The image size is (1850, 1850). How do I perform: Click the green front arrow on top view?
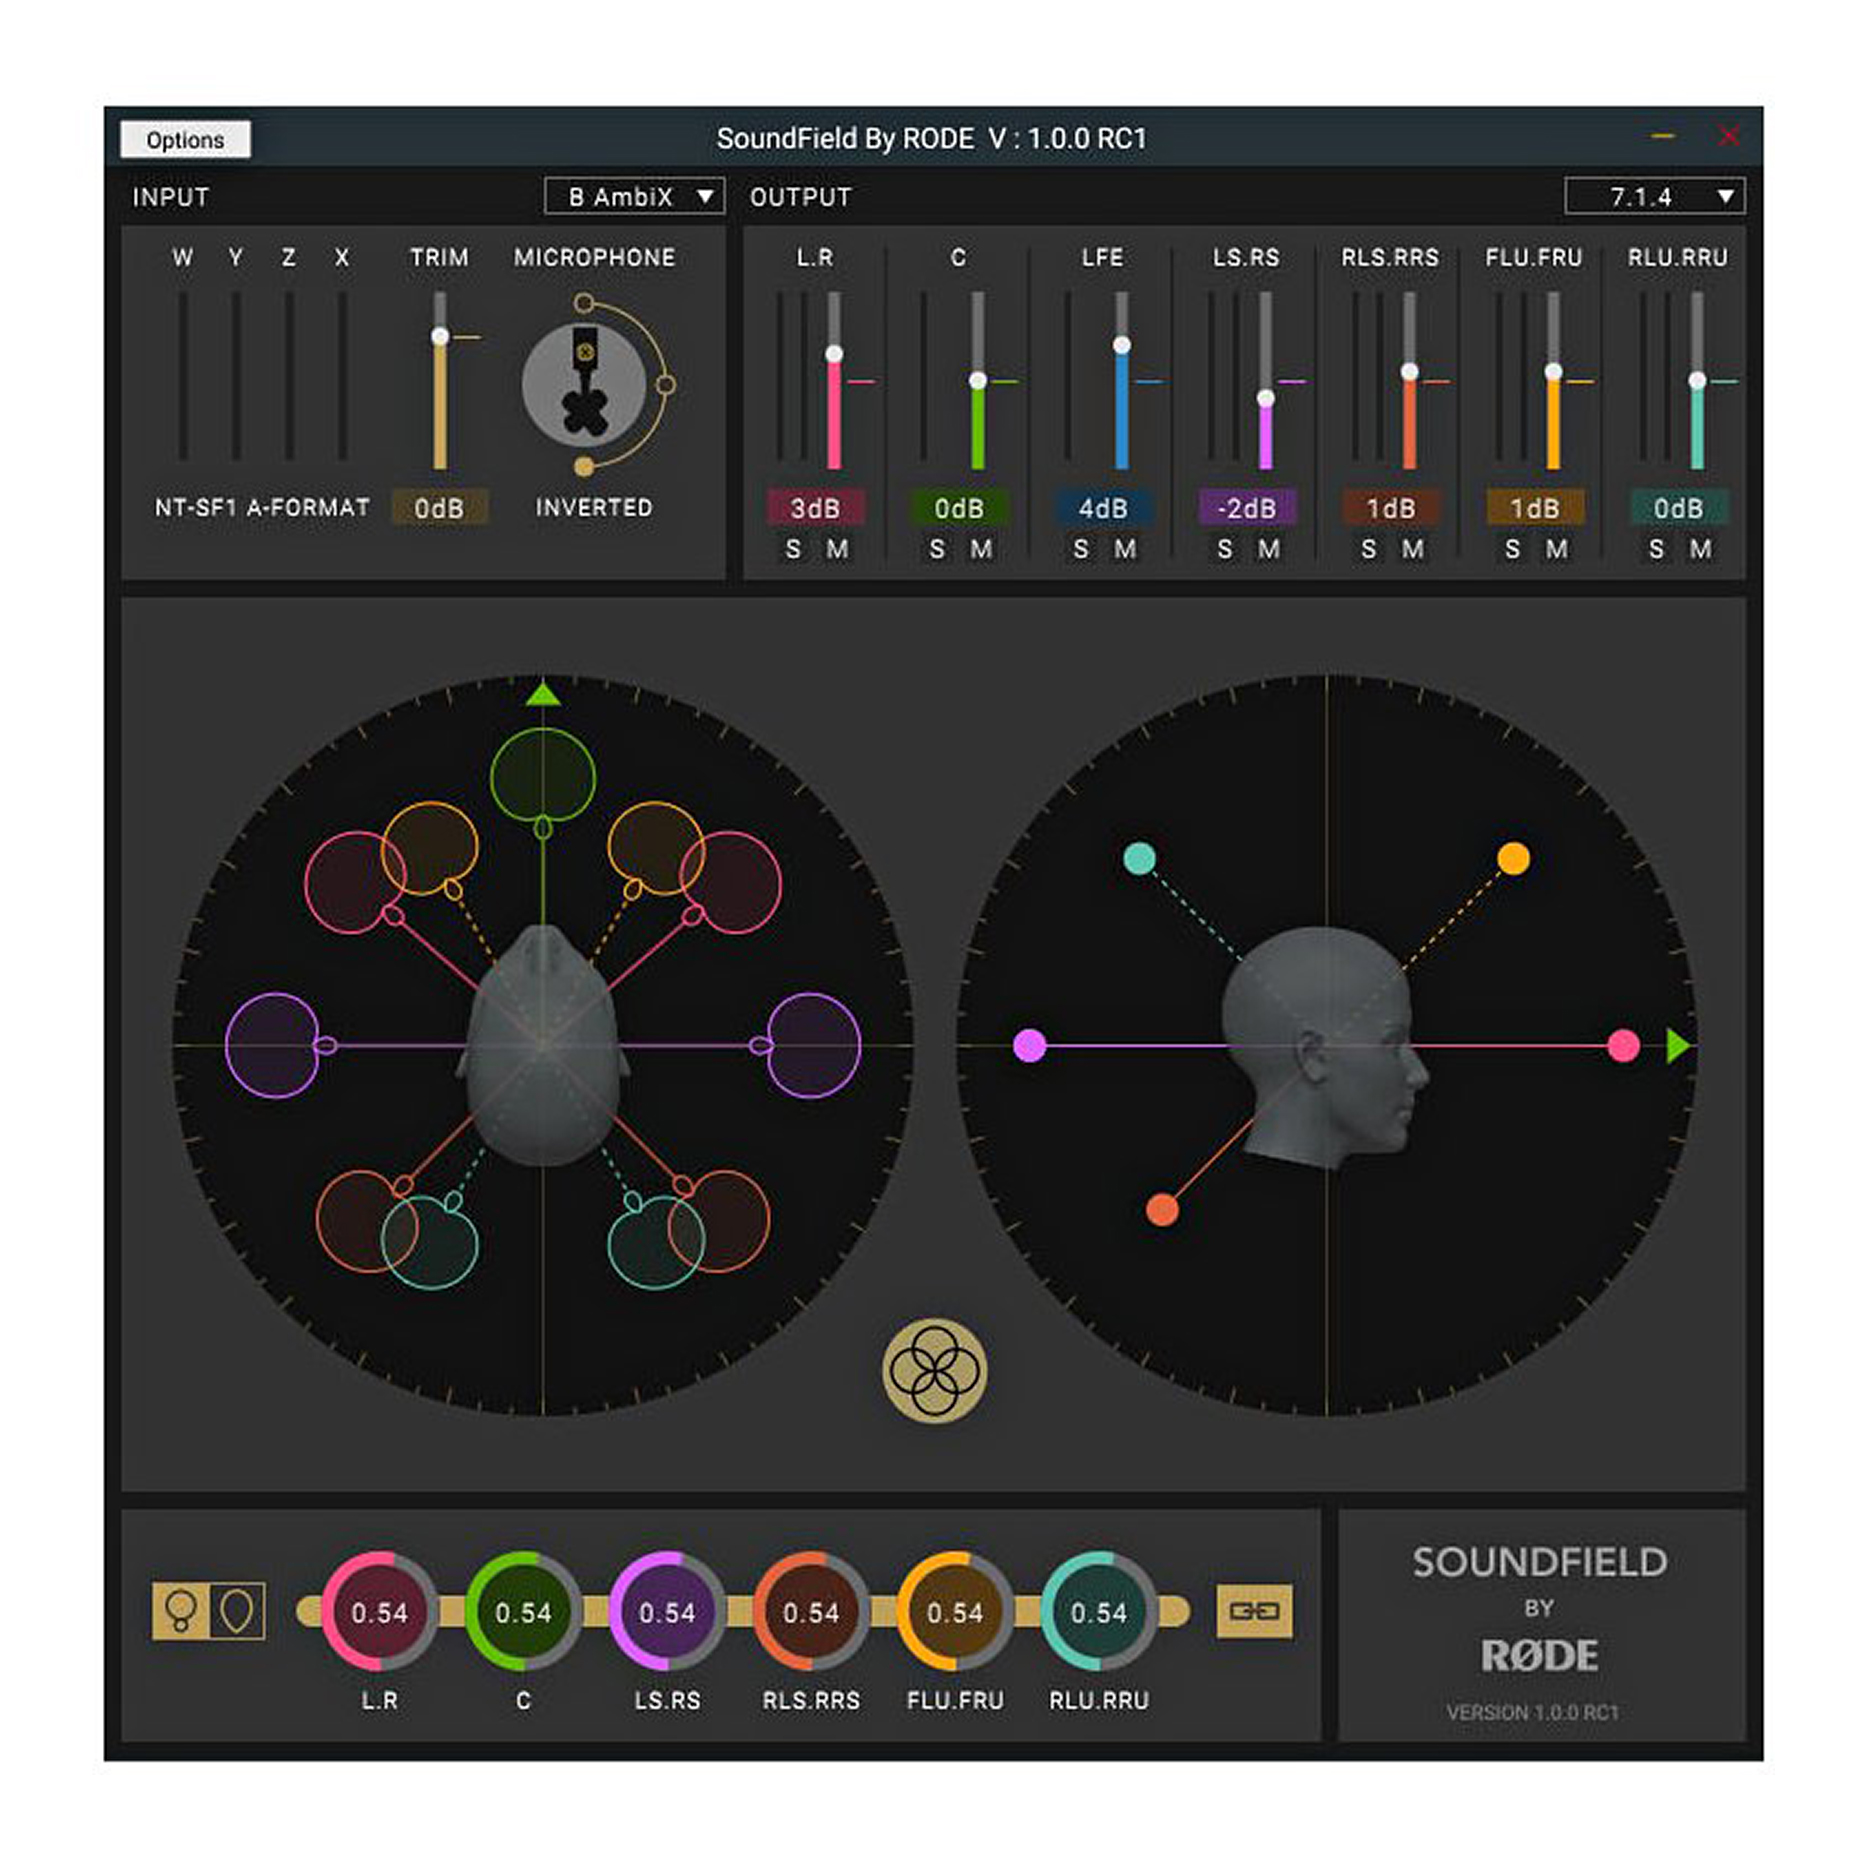(x=542, y=694)
